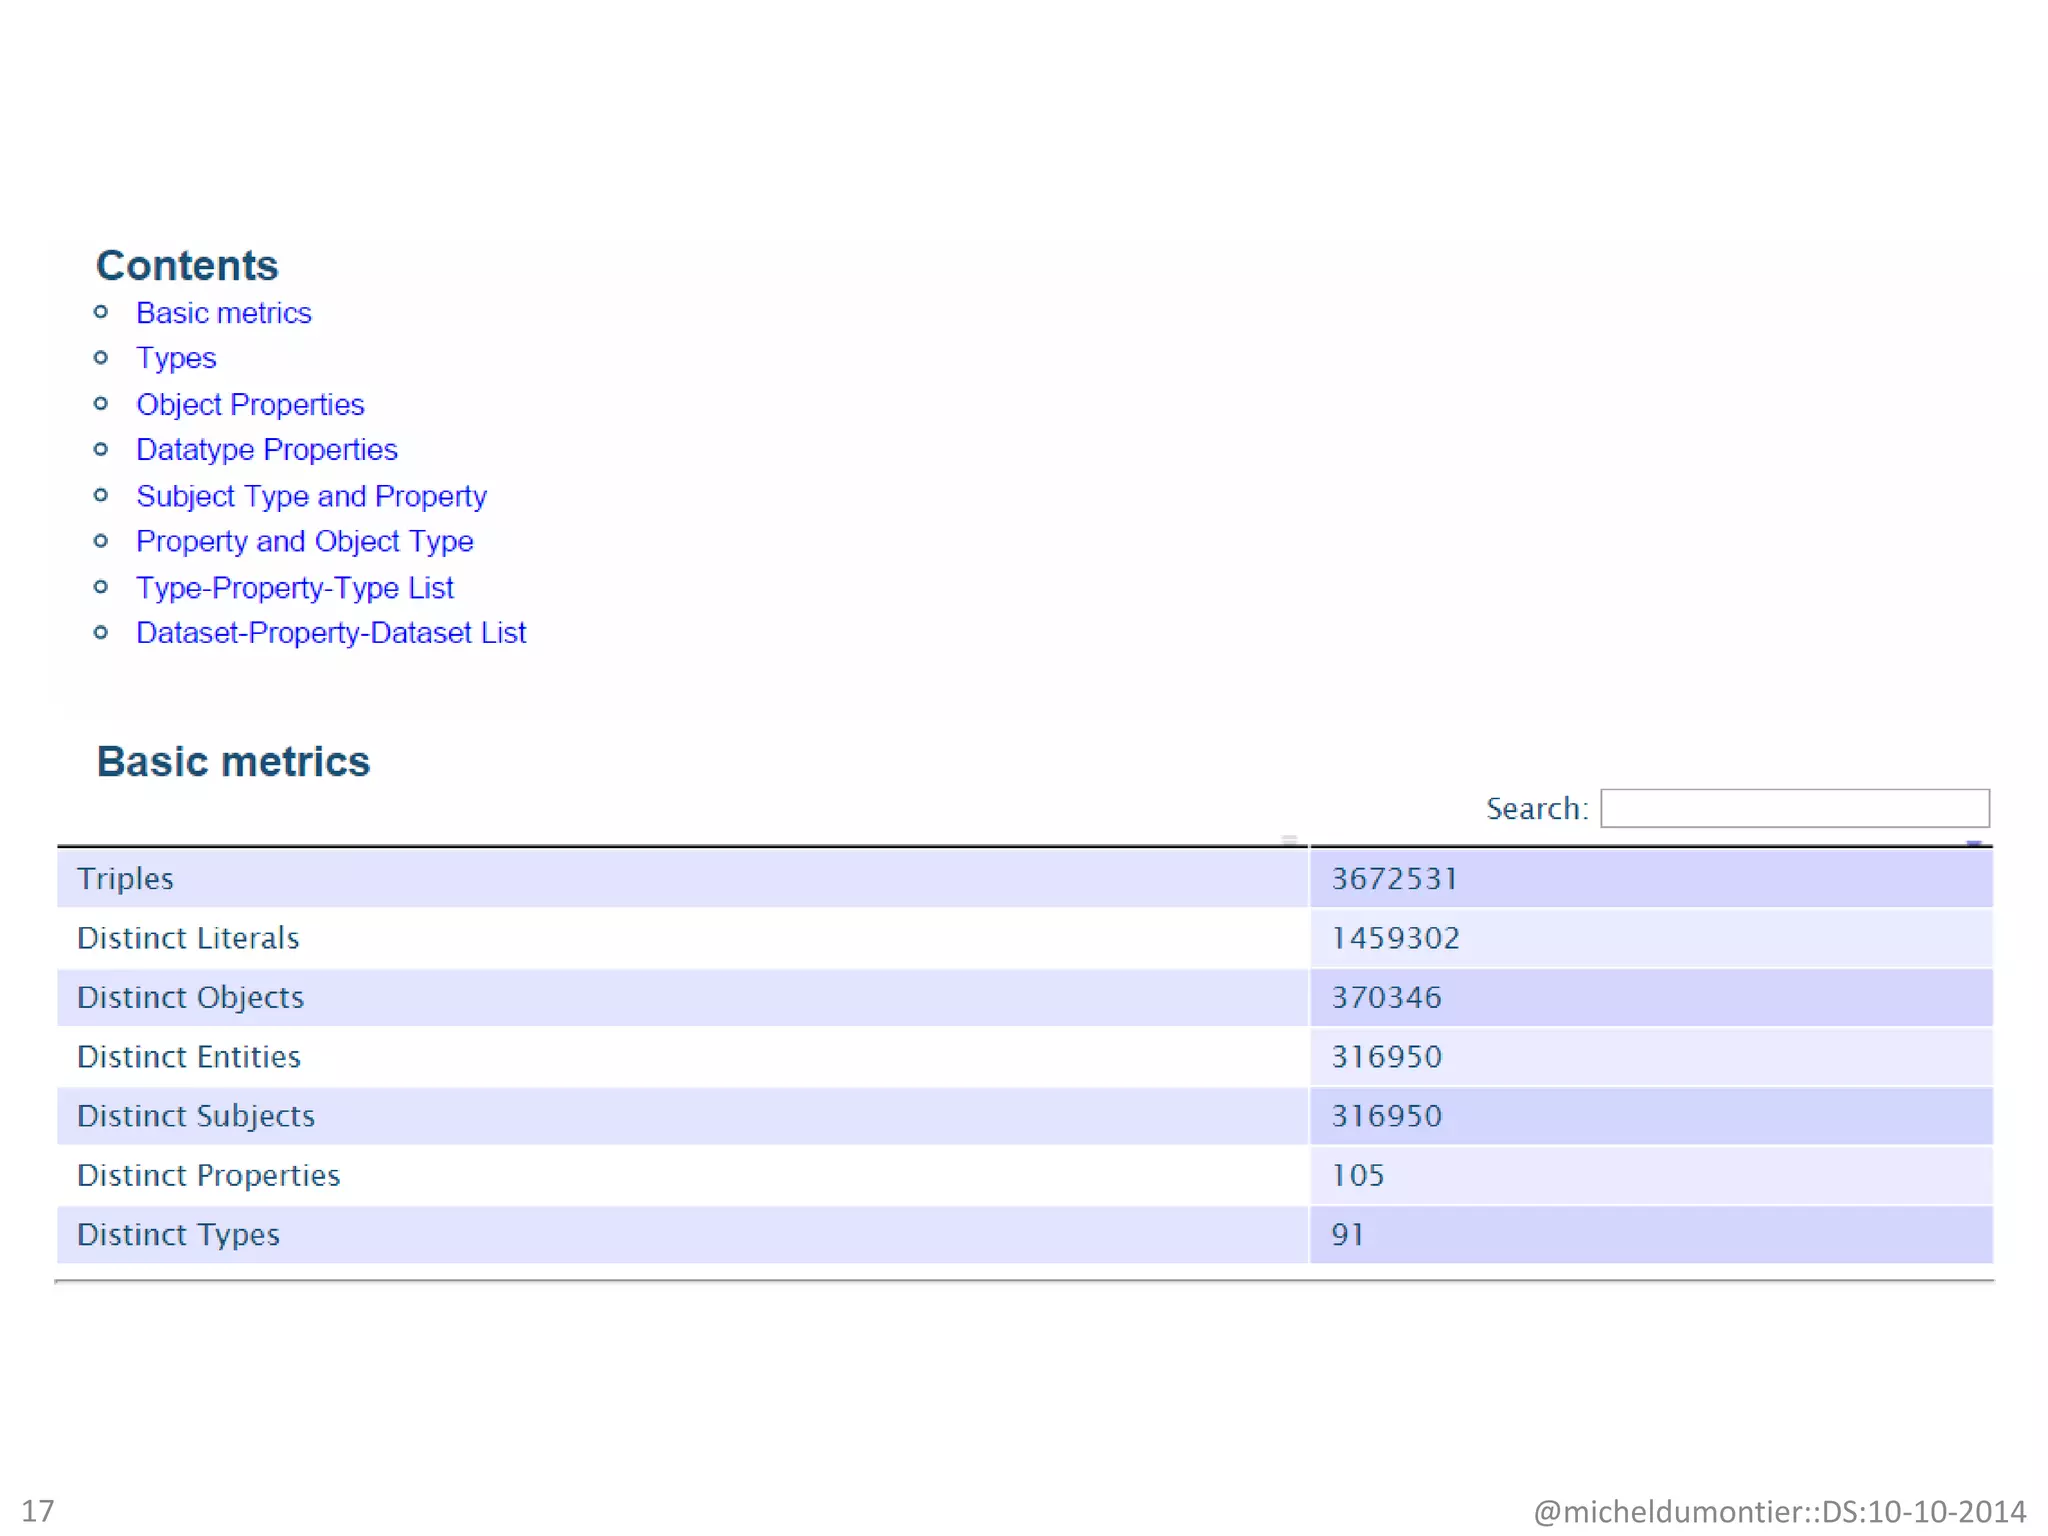Select the Distinct Subjects row label
The height and width of the screenshot is (1536, 2048).
coord(195,1116)
